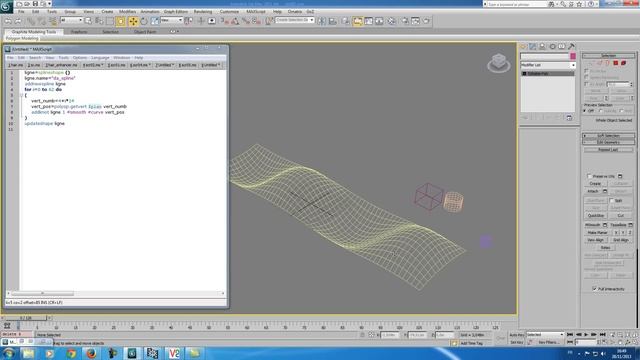Image resolution: width=640 pixels, height=360 pixels.
Task: Open Chrome from the taskbar
Action: point(71,353)
